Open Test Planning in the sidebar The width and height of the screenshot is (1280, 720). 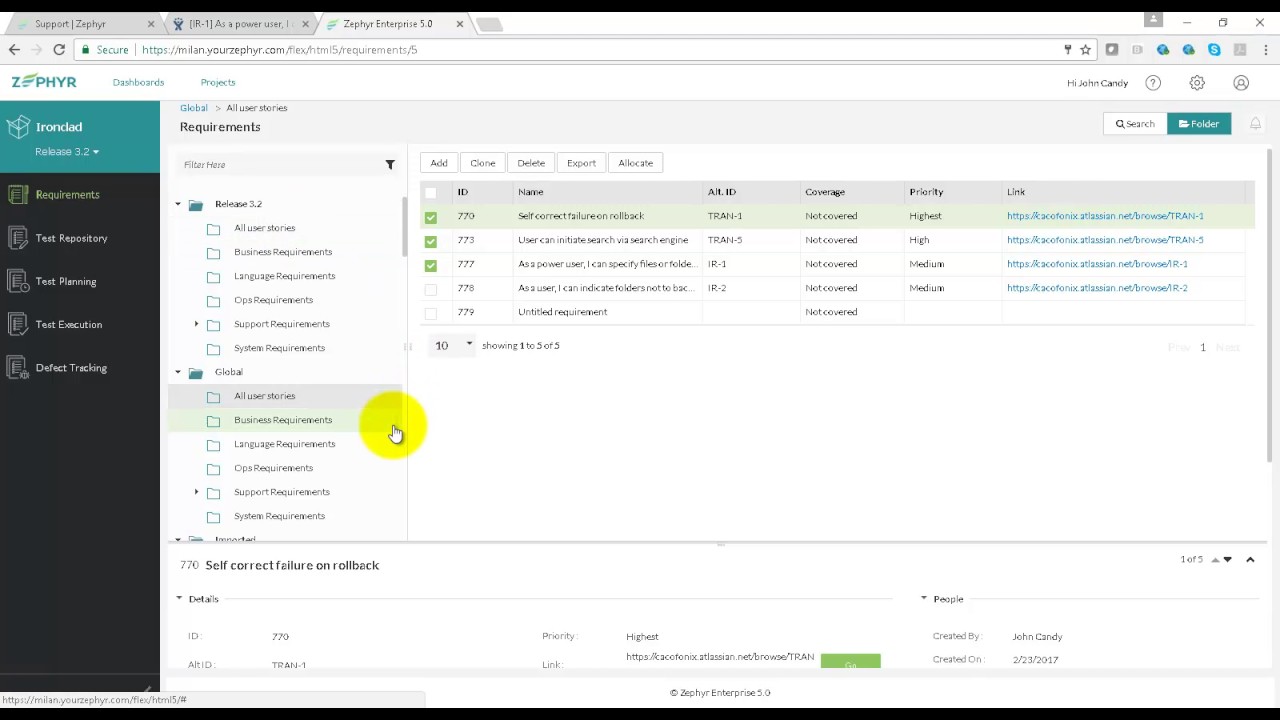pyautogui.click(x=66, y=281)
